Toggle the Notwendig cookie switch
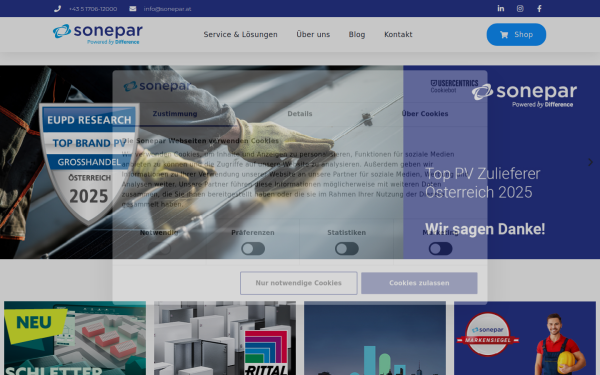 [x=159, y=249]
